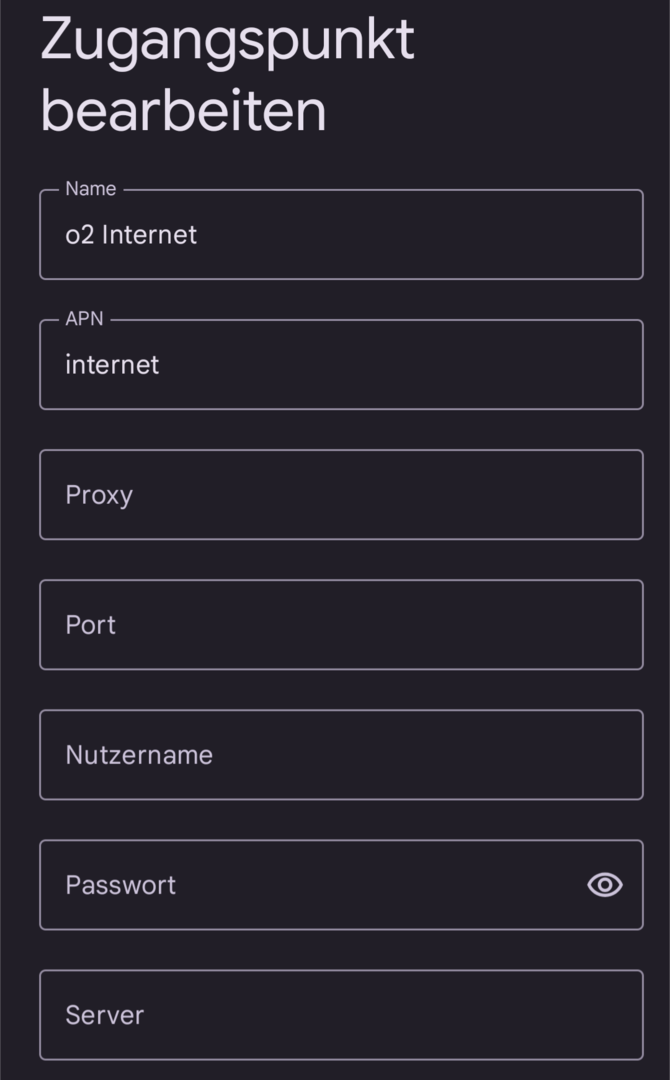
Task: Click the word bearbeiten in the heading
Action: point(184,111)
